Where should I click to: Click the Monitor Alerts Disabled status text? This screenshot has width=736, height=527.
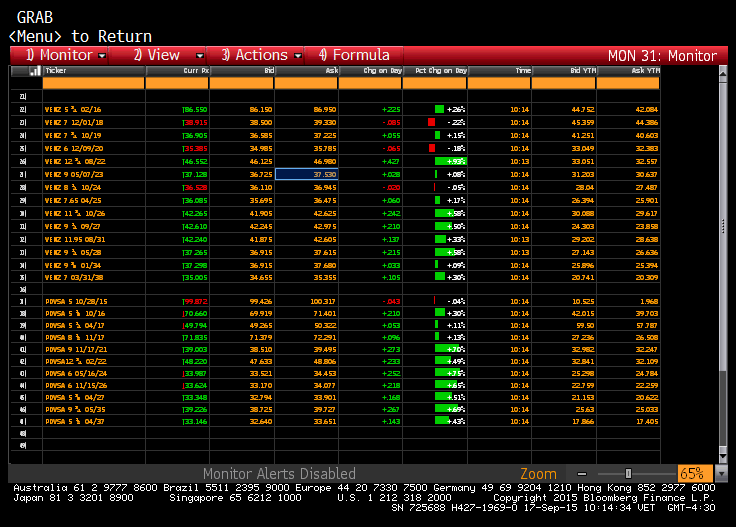pos(279,474)
